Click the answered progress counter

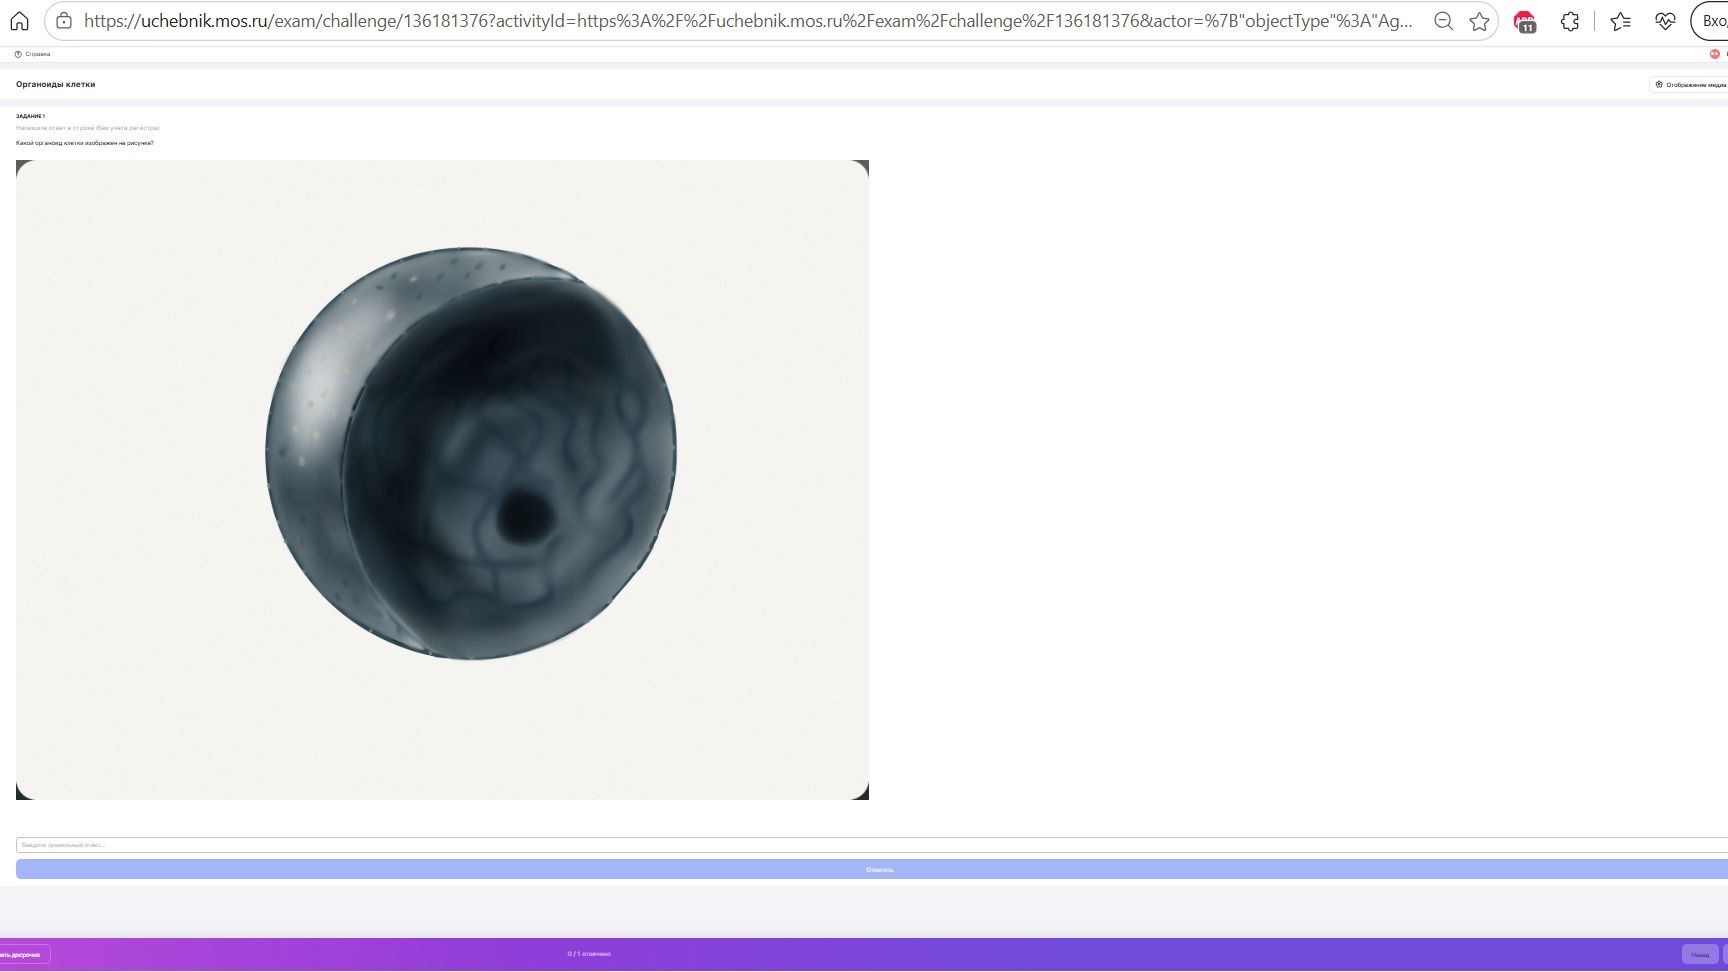pos(589,954)
